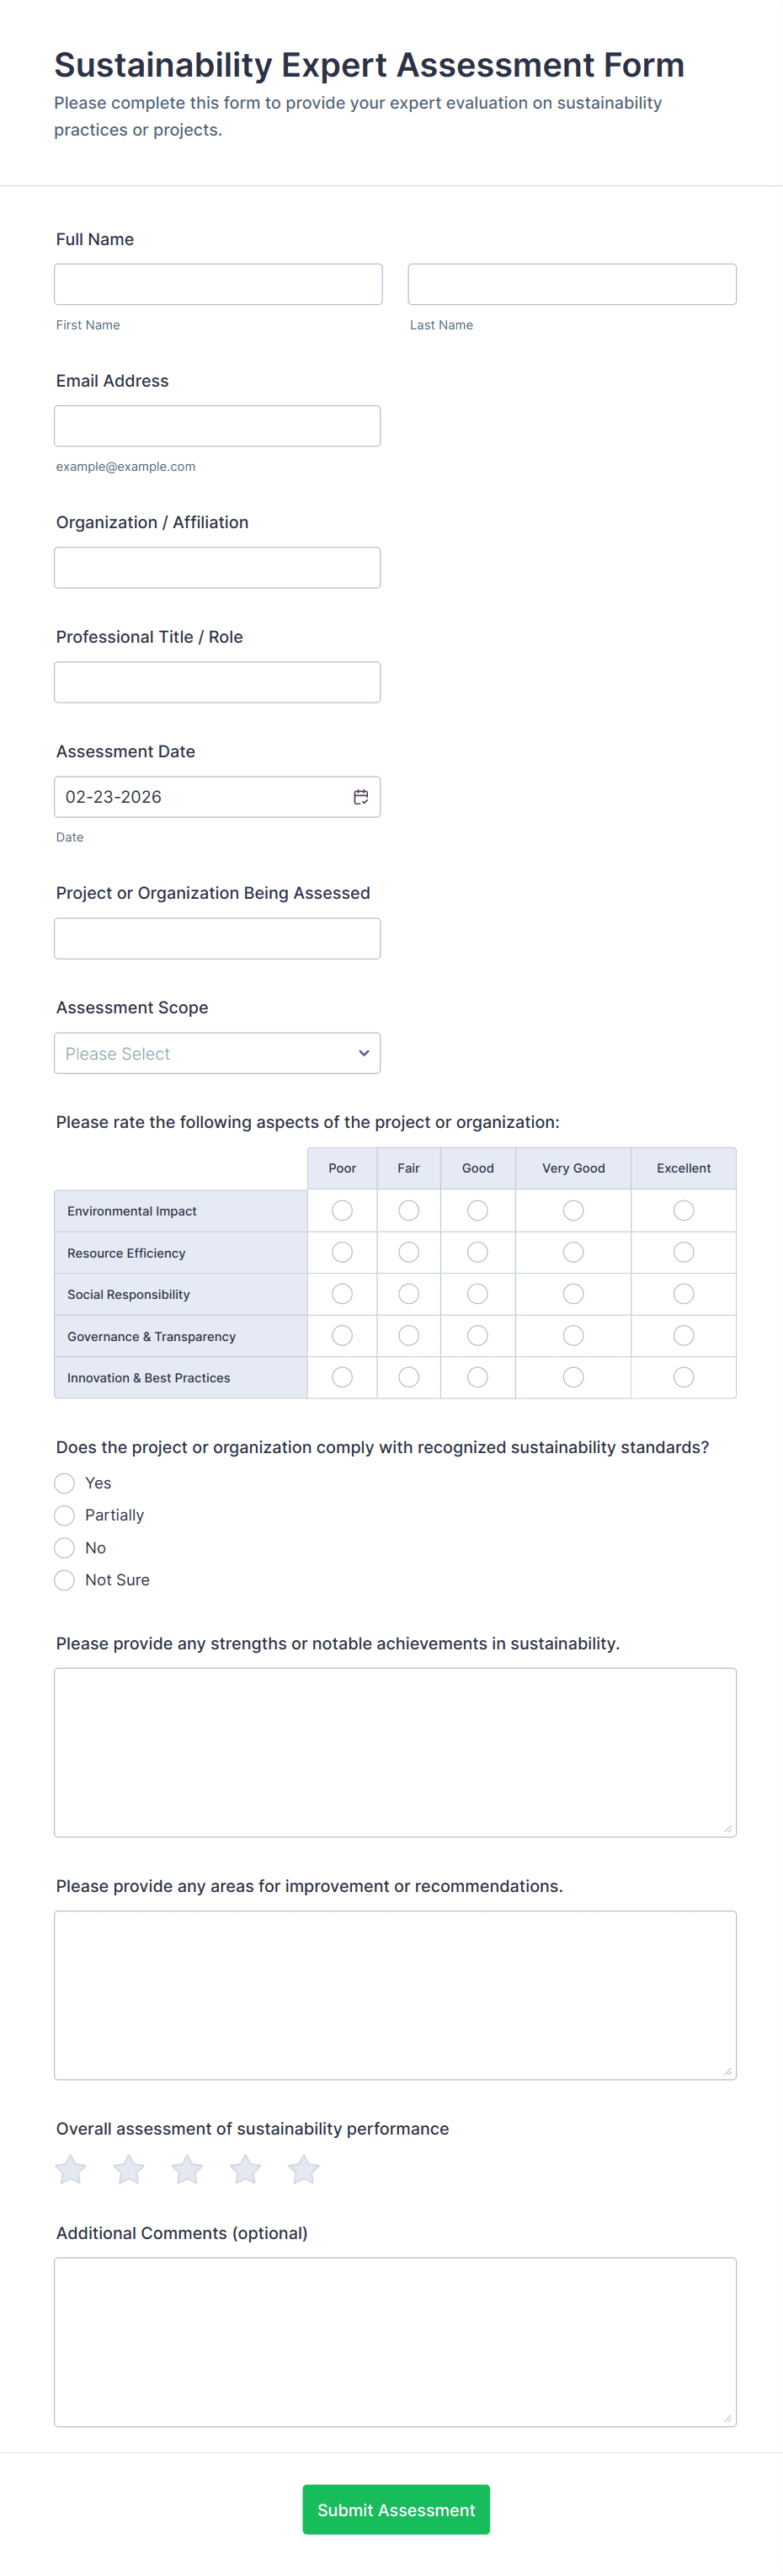This screenshot has height=2576, width=783.
Task: Select the Partially compliance option
Action: click(x=65, y=1515)
